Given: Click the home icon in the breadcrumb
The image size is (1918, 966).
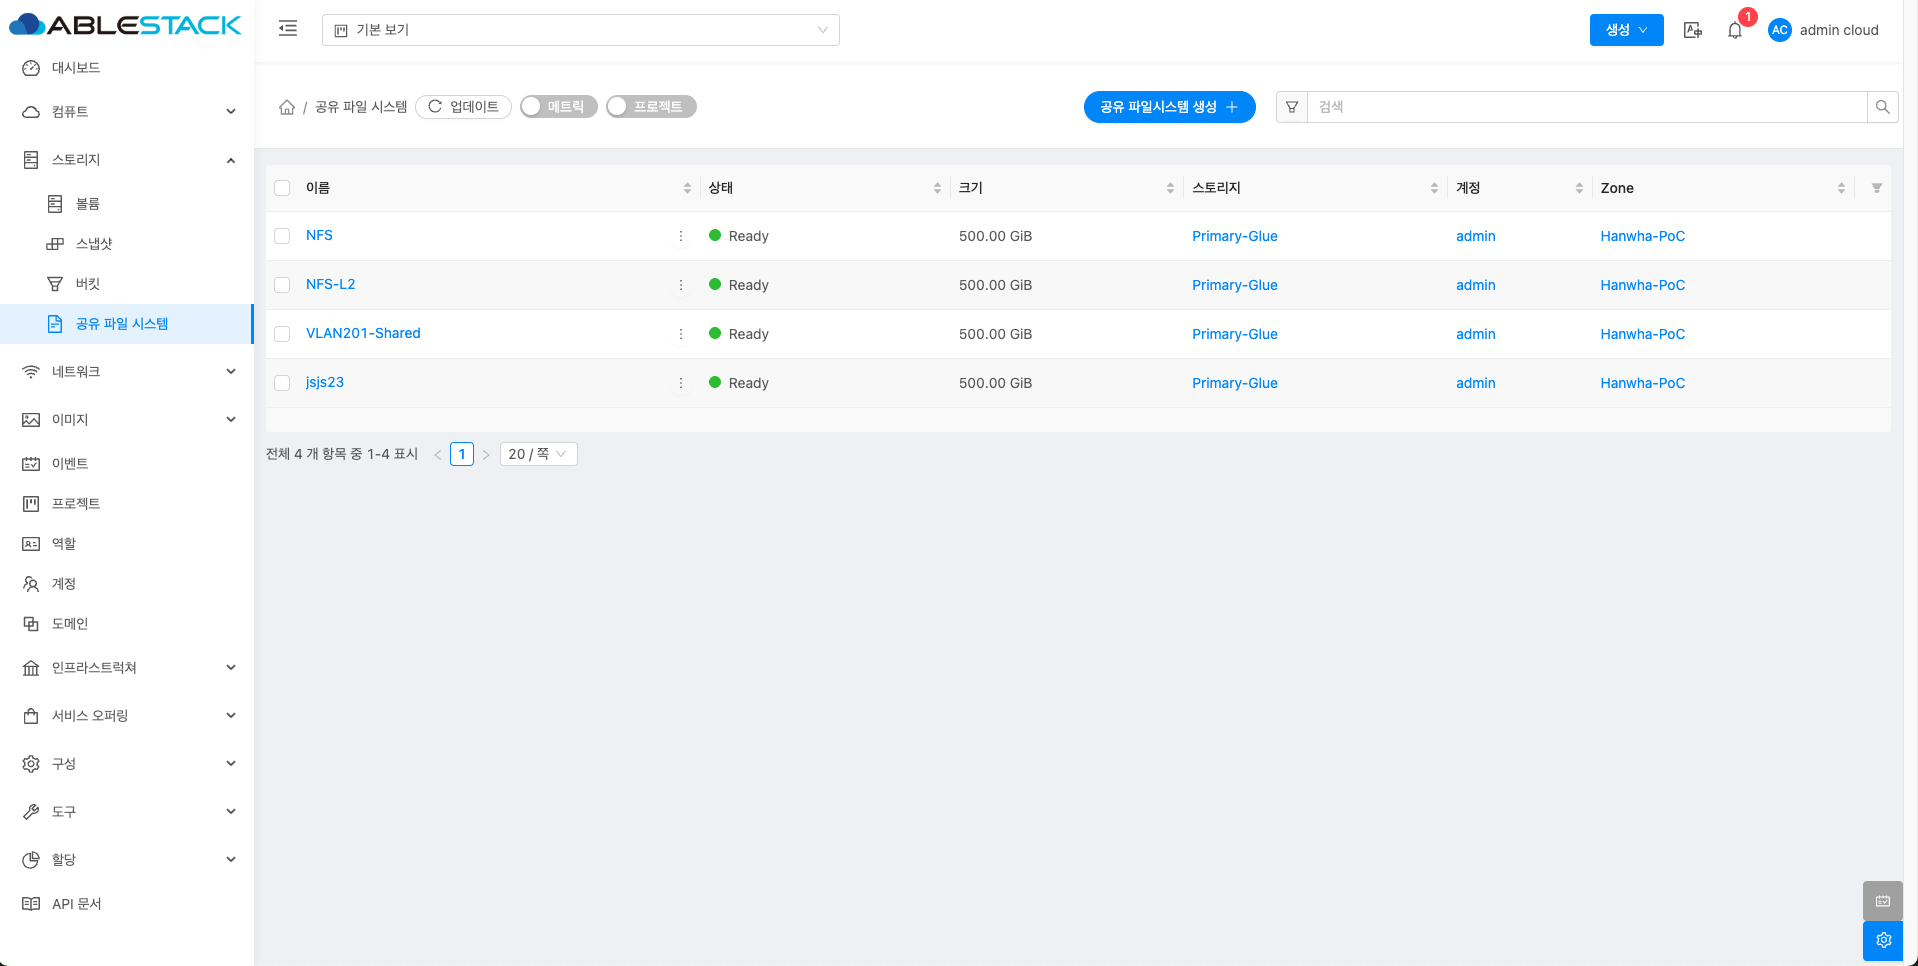Looking at the screenshot, I should coord(287,107).
